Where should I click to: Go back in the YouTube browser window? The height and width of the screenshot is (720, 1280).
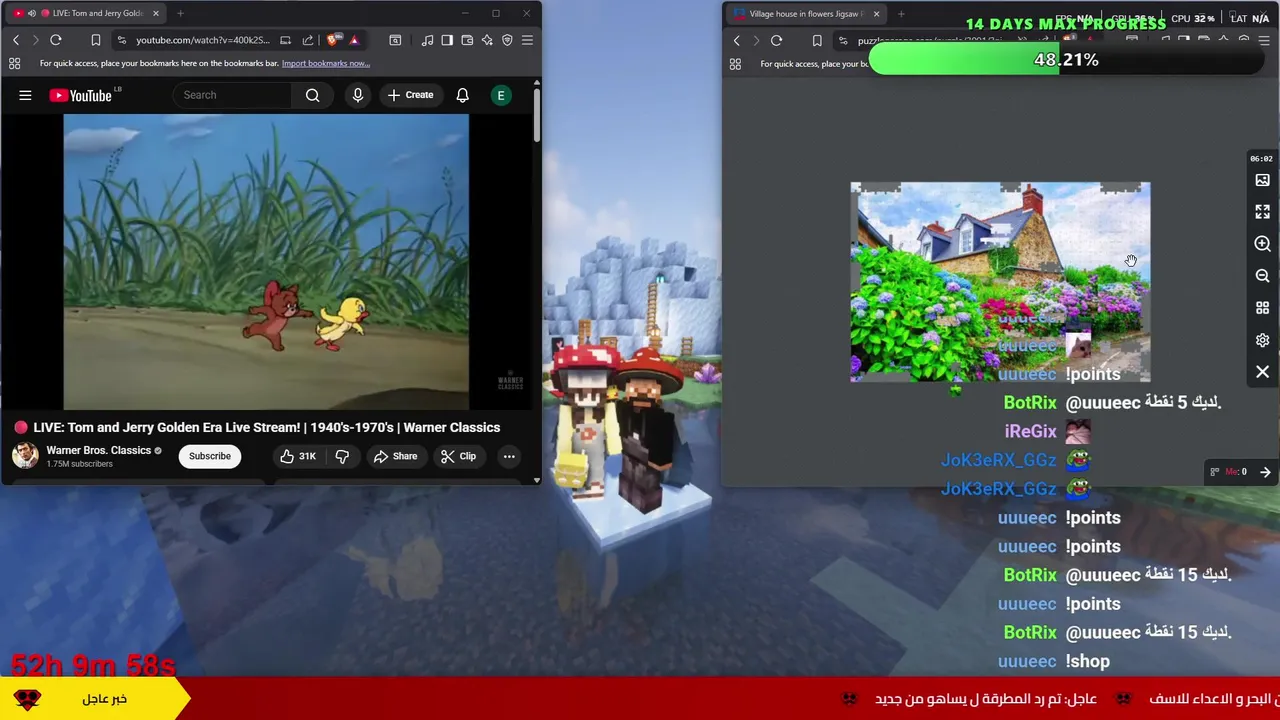click(16, 40)
